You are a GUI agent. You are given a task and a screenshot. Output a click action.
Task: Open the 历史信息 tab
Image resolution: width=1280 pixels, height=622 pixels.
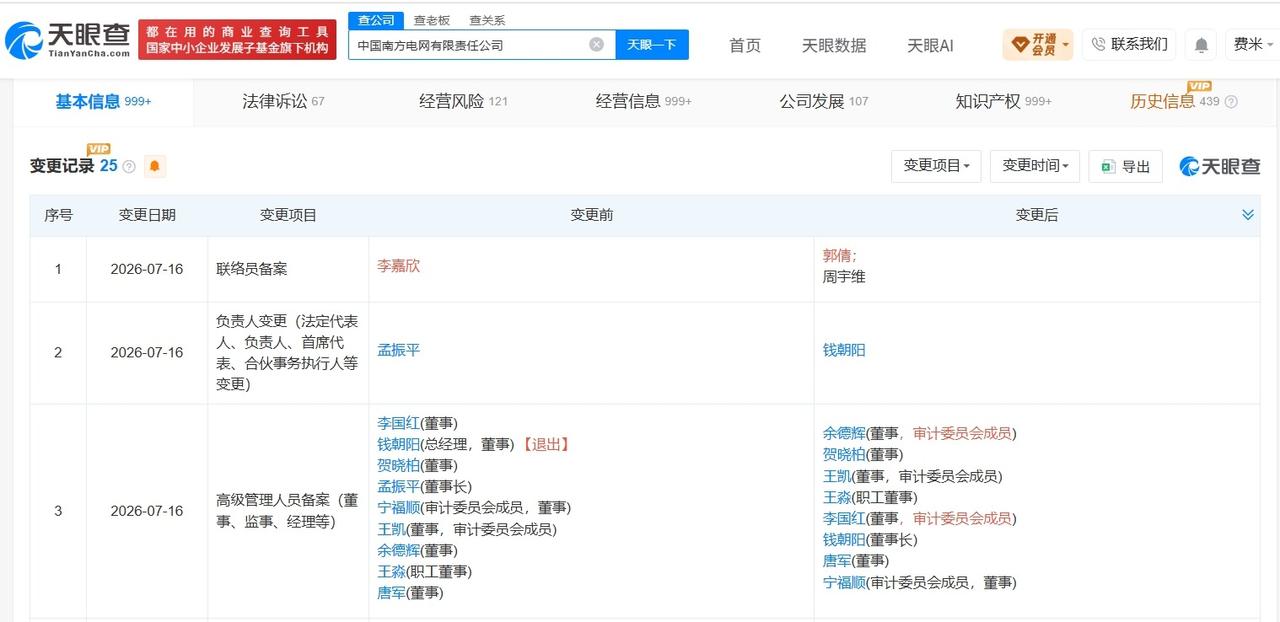tap(1175, 101)
